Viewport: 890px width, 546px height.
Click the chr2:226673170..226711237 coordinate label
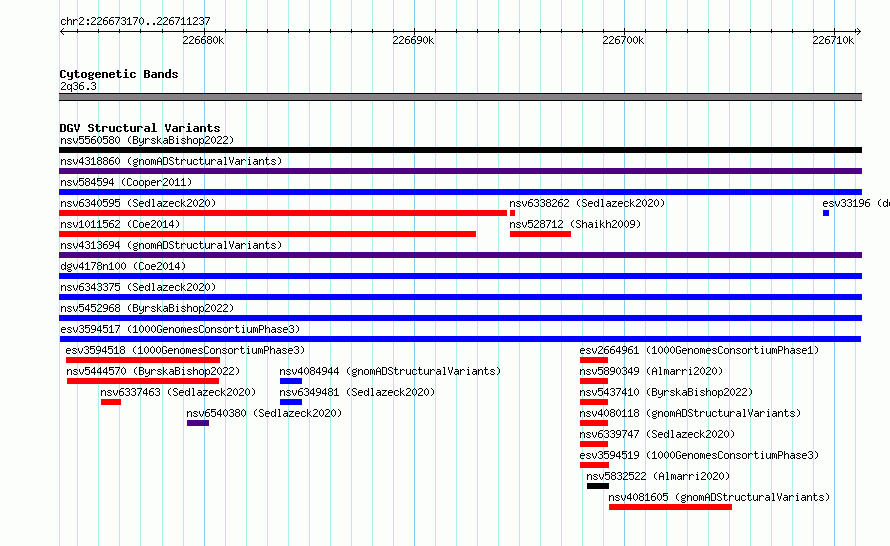135,22
